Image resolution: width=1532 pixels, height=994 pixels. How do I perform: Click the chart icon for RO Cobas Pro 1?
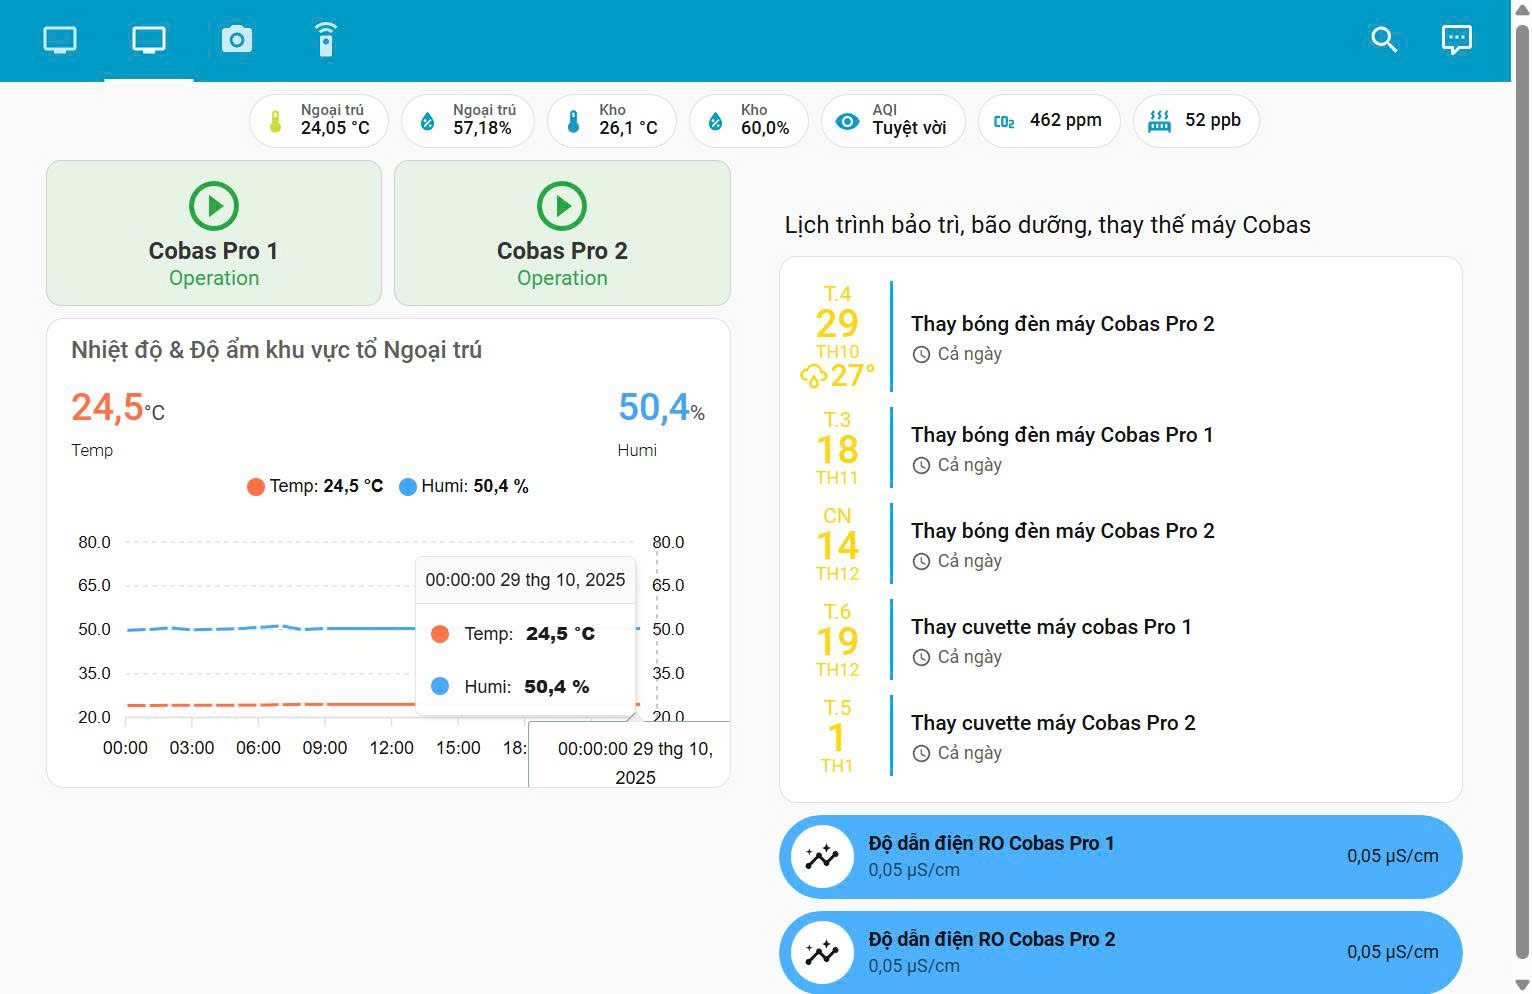pyautogui.click(x=822, y=857)
